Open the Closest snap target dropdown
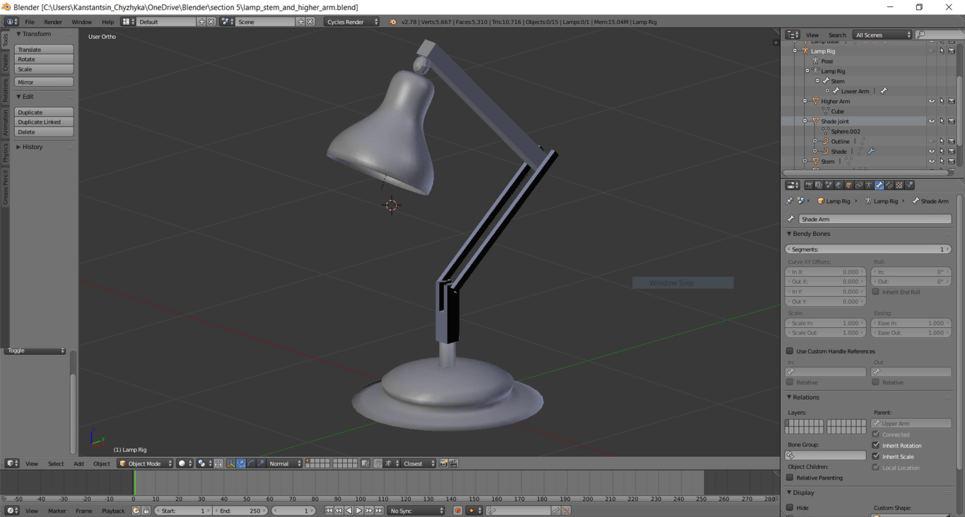 pos(418,463)
